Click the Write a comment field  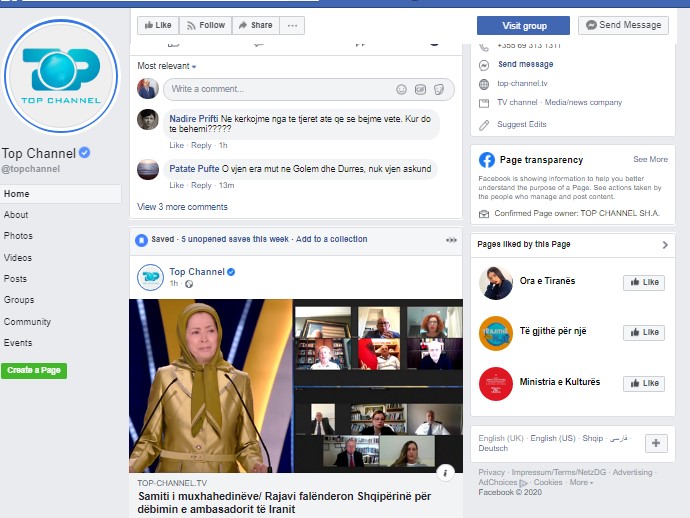click(280, 89)
